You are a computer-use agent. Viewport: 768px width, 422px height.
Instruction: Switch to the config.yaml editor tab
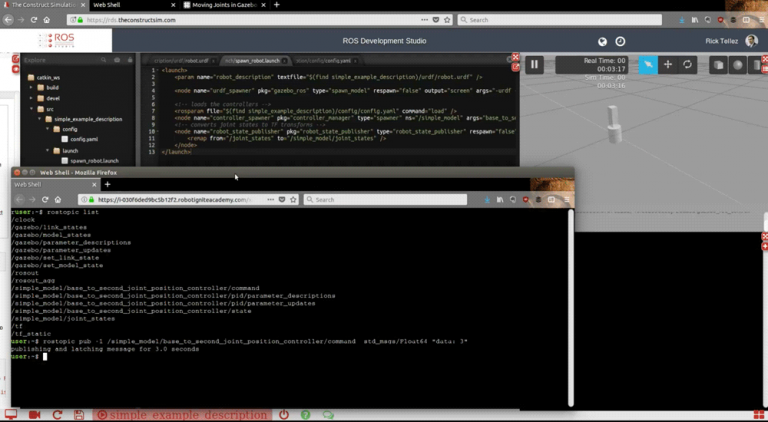pyautogui.click(x=323, y=61)
